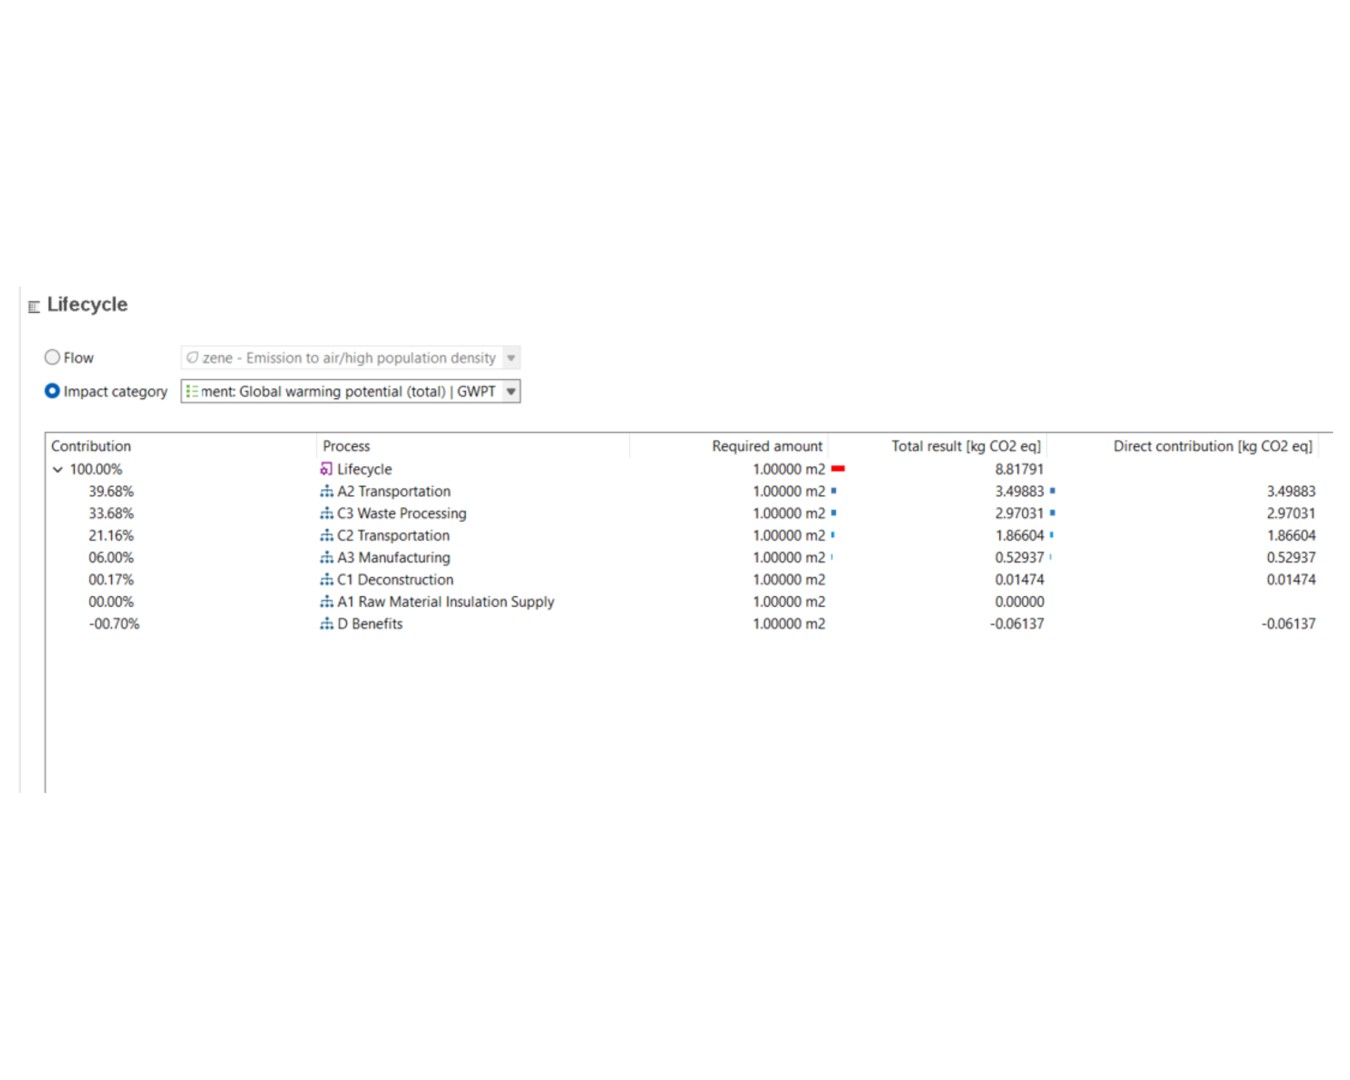Click the red bar in Lifecycle row
Screen dimensions: 1350x1080
(x=838, y=469)
